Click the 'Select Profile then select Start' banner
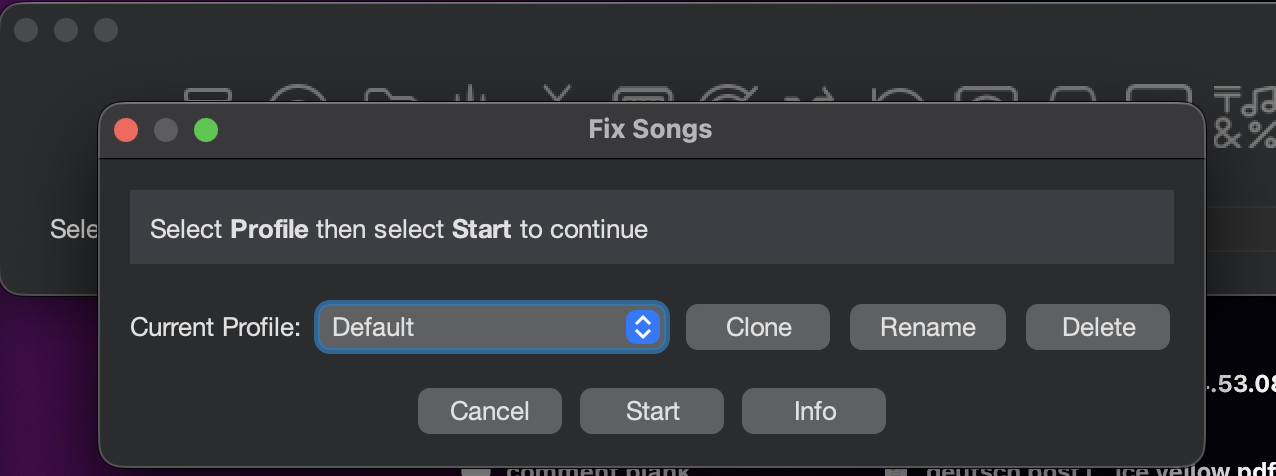This screenshot has height=476, width=1276. 651,229
